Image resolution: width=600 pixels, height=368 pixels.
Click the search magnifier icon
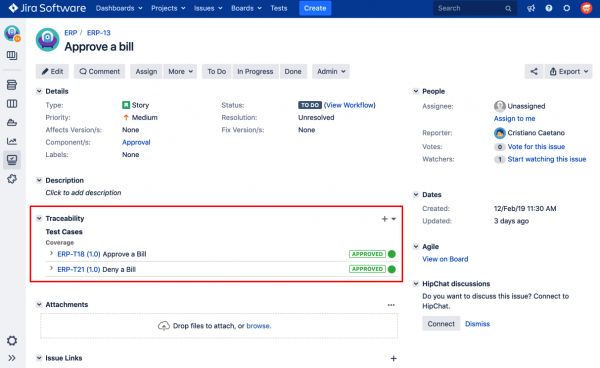(x=508, y=8)
